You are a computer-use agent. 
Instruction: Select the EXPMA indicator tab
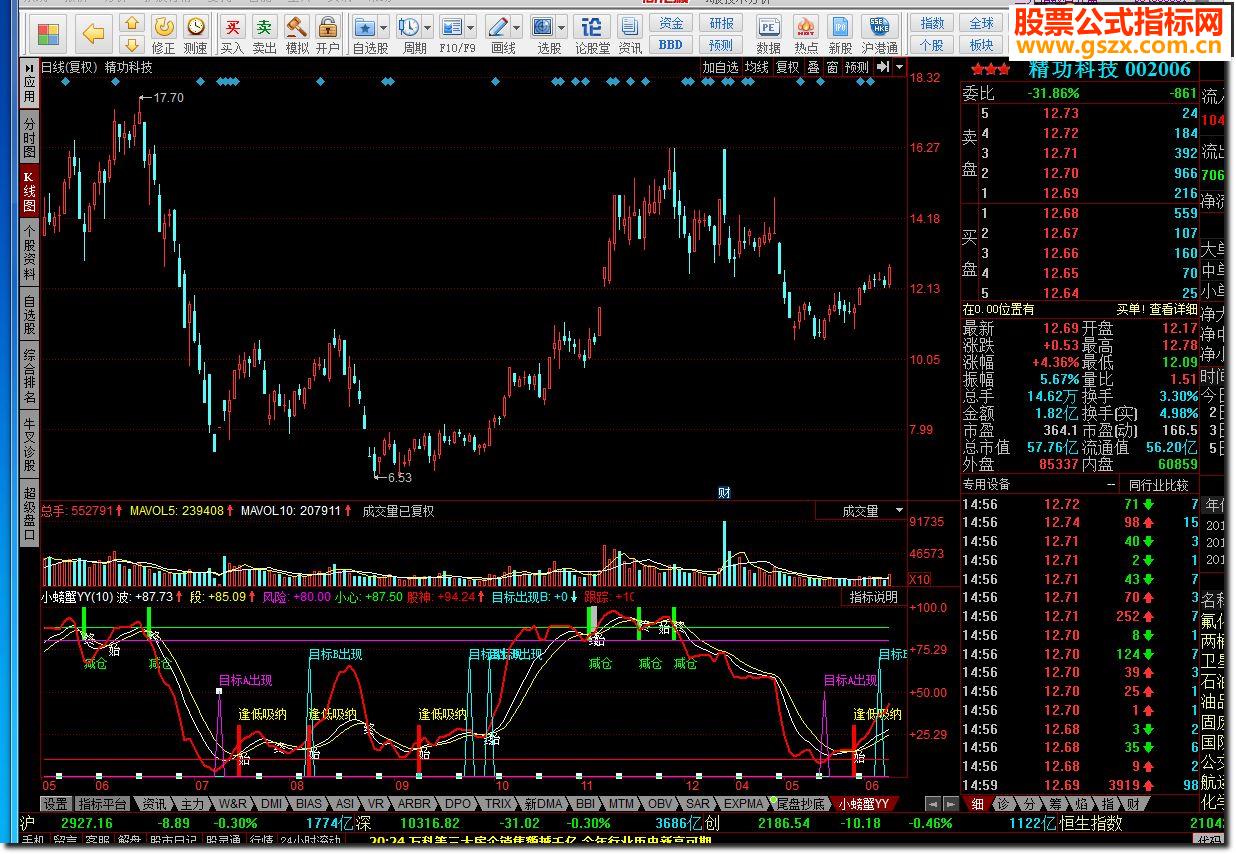pos(743,804)
